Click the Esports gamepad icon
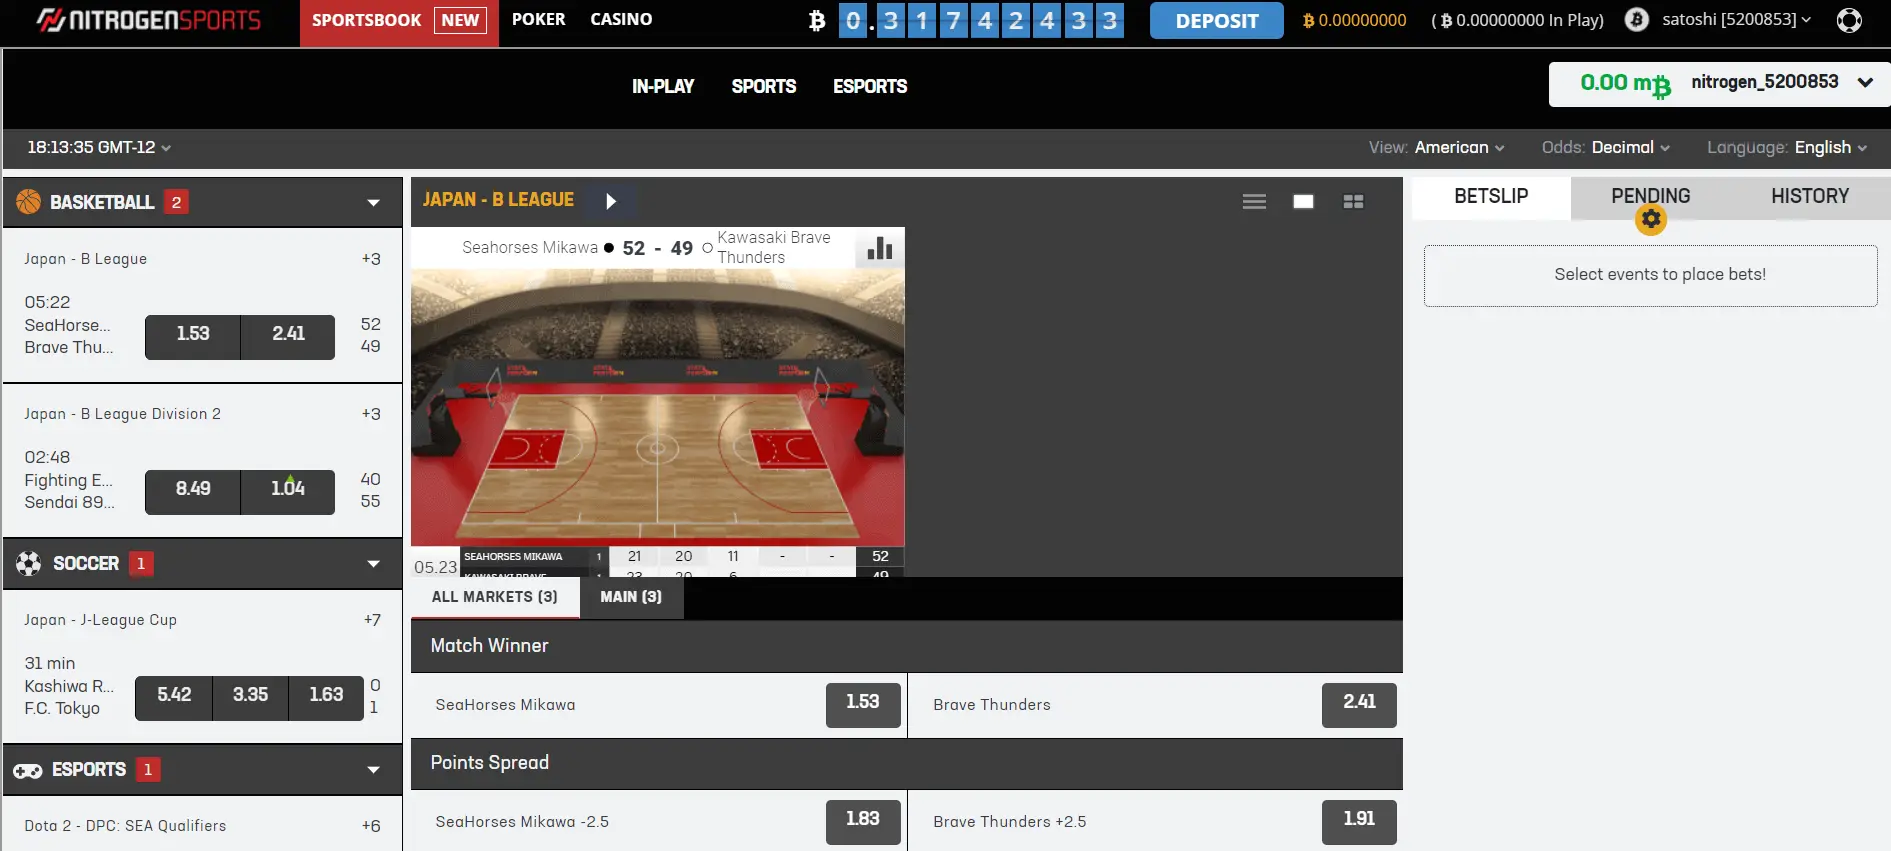 pos(27,770)
